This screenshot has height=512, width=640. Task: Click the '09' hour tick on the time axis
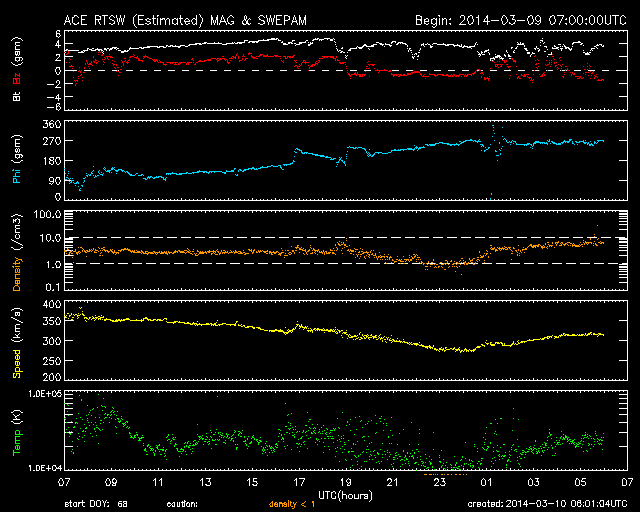pyautogui.click(x=111, y=483)
